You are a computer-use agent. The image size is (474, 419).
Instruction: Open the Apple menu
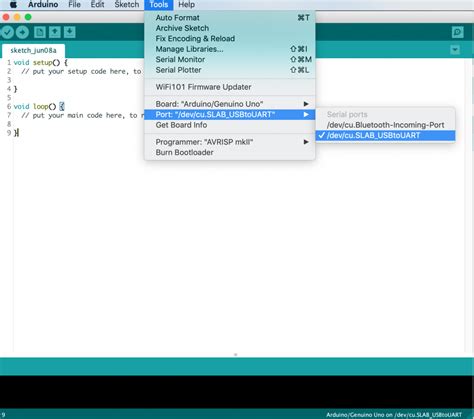pos(13,5)
